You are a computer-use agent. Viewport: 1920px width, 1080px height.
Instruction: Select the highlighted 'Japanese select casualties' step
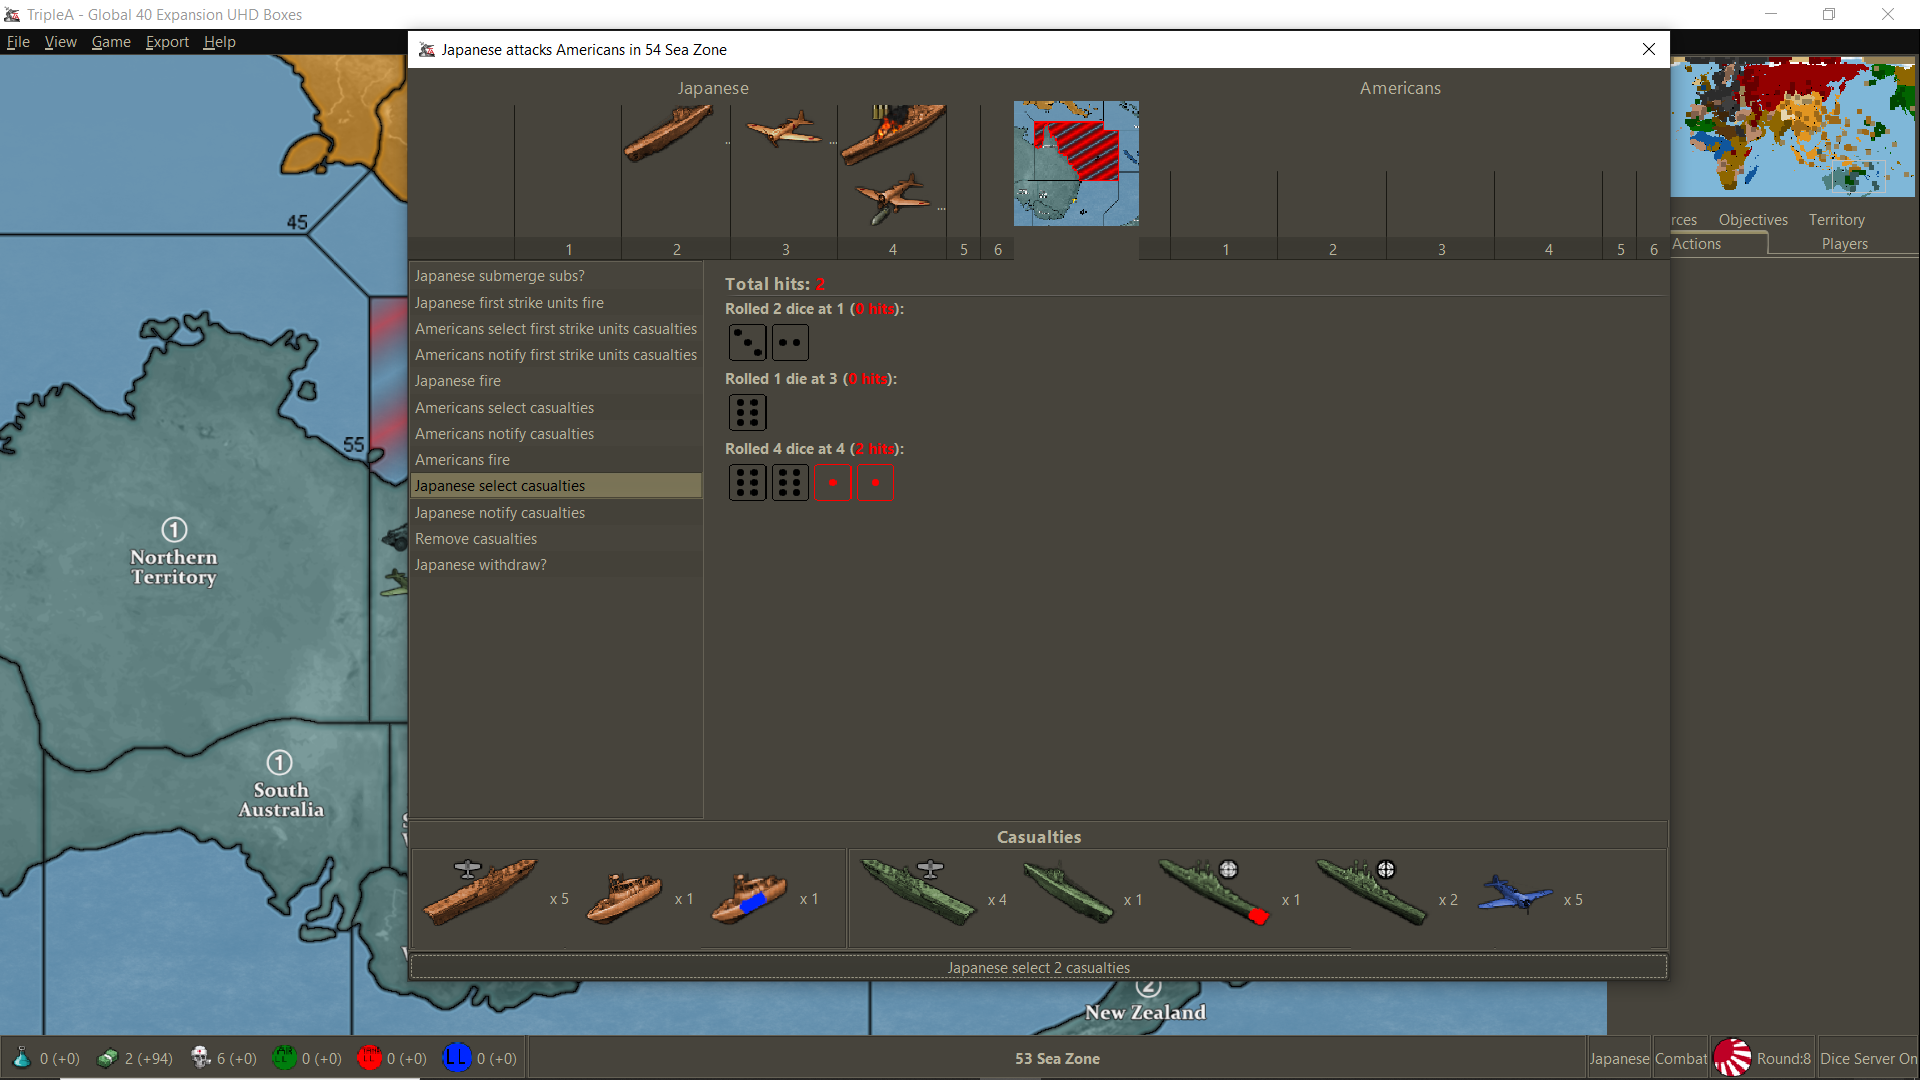(x=556, y=486)
